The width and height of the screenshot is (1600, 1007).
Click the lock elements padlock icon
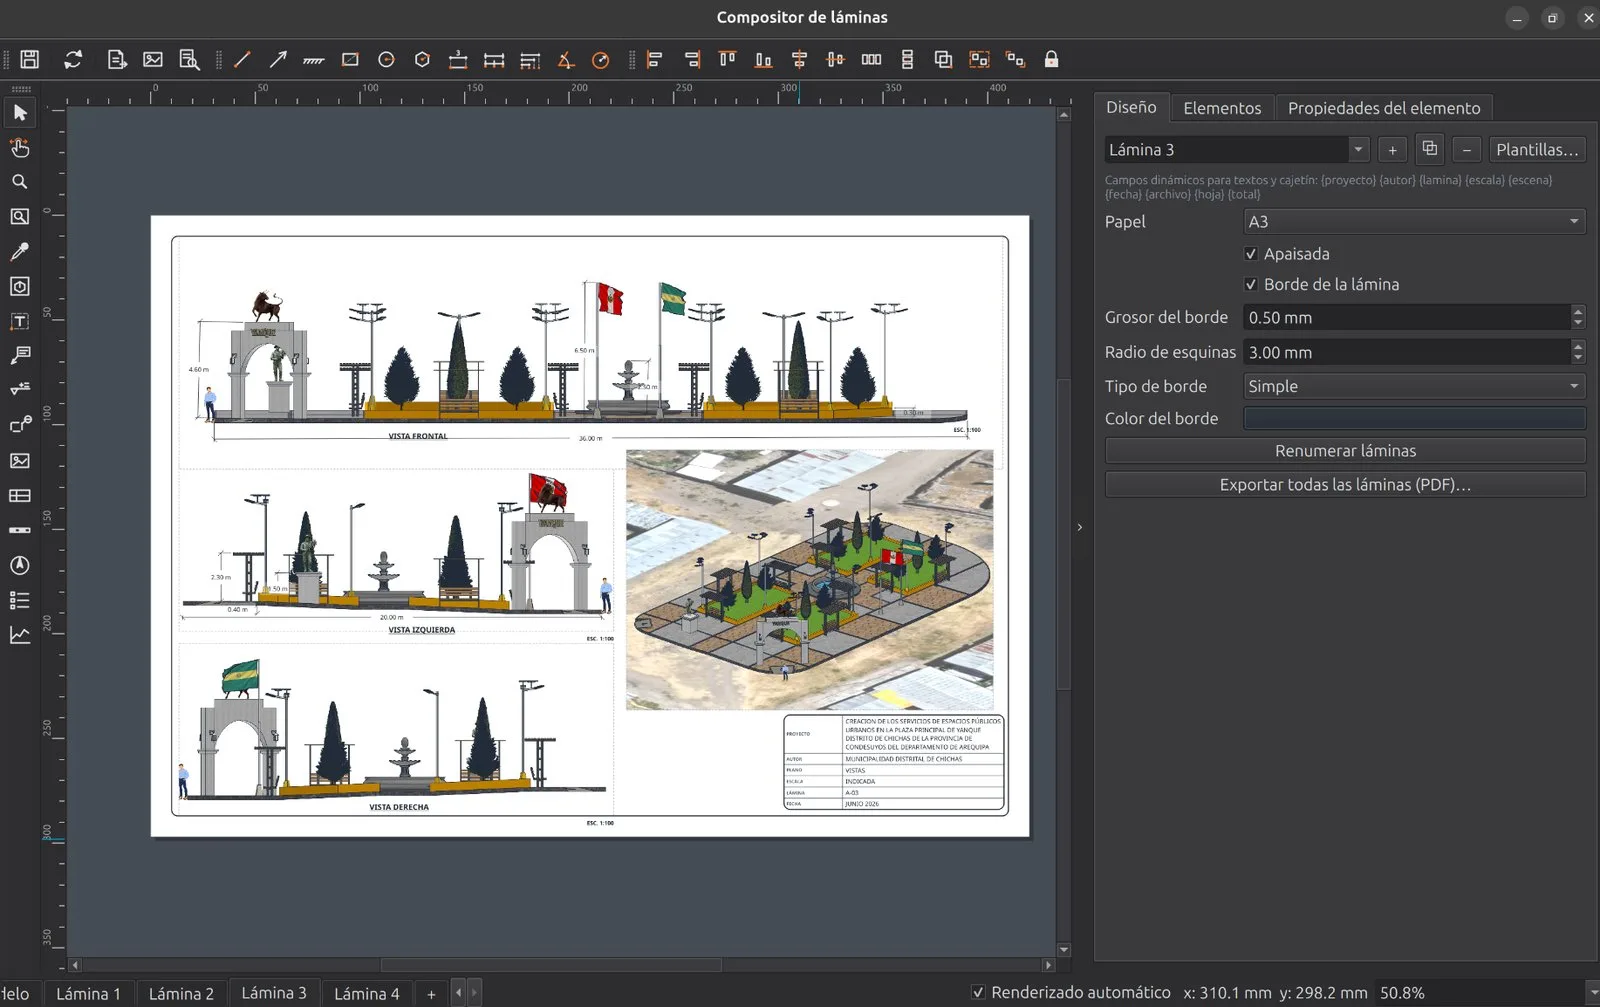pyautogui.click(x=1051, y=60)
